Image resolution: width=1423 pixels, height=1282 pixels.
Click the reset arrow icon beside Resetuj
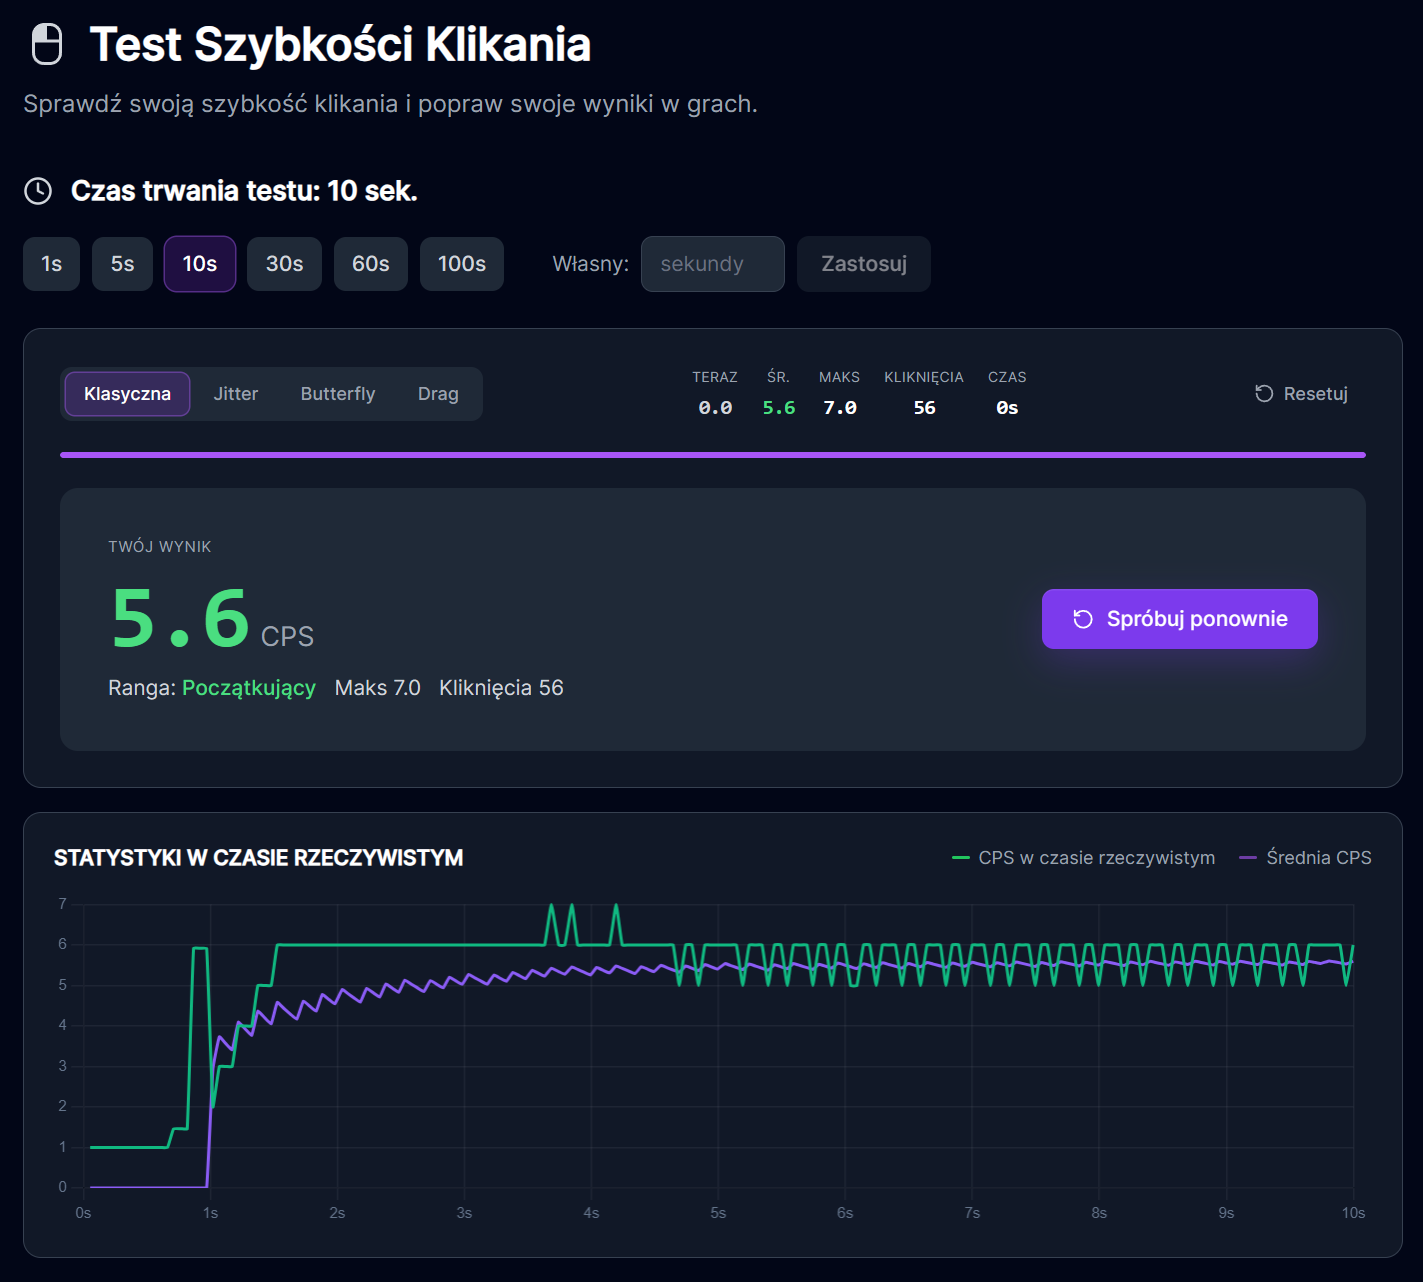pos(1264,394)
